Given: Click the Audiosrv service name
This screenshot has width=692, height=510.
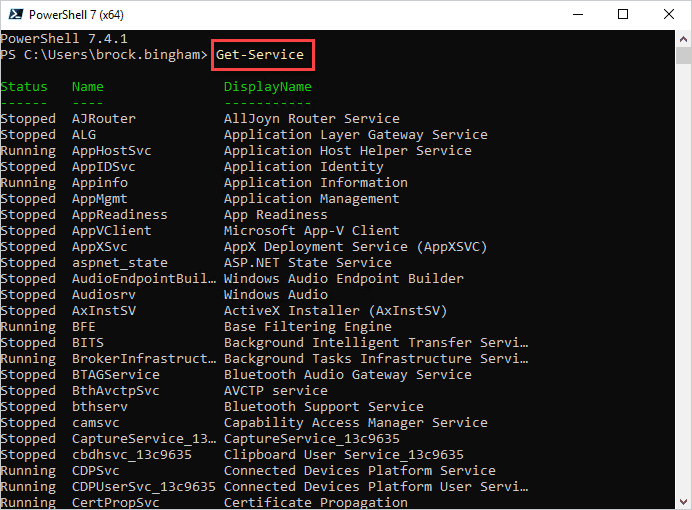Looking at the screenshot, I should coord(104,295).
